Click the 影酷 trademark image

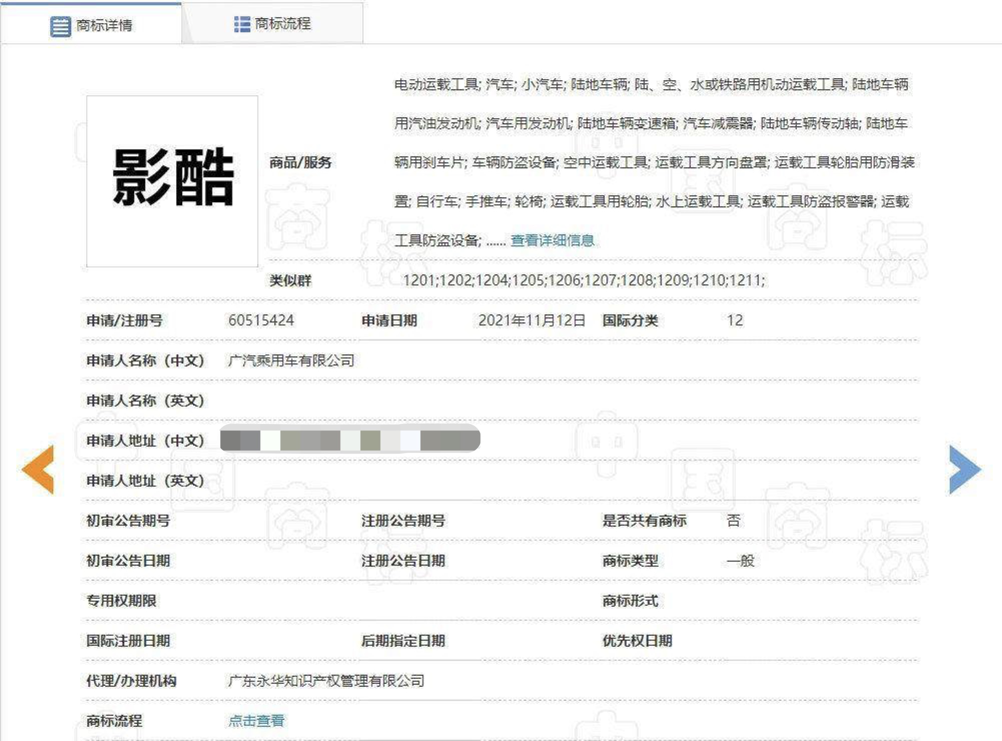[172, 181]
